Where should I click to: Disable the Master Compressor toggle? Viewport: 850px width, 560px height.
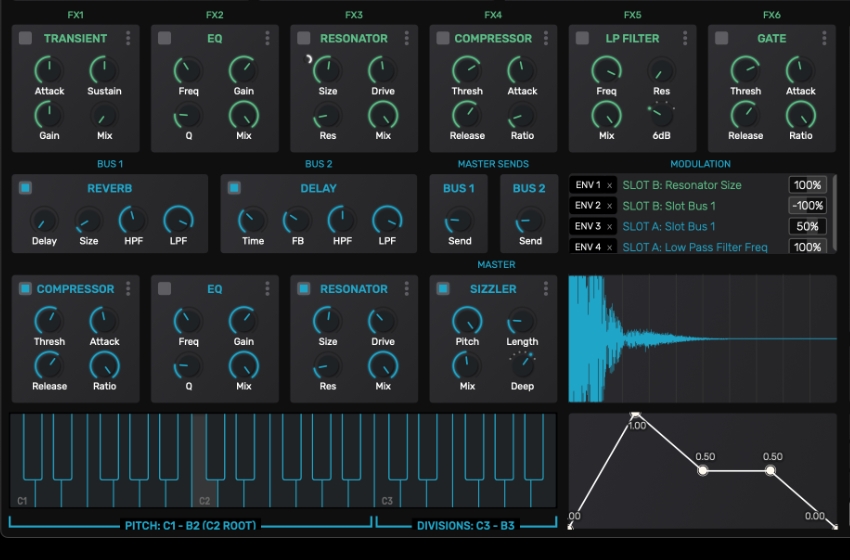tap(25, 288)
